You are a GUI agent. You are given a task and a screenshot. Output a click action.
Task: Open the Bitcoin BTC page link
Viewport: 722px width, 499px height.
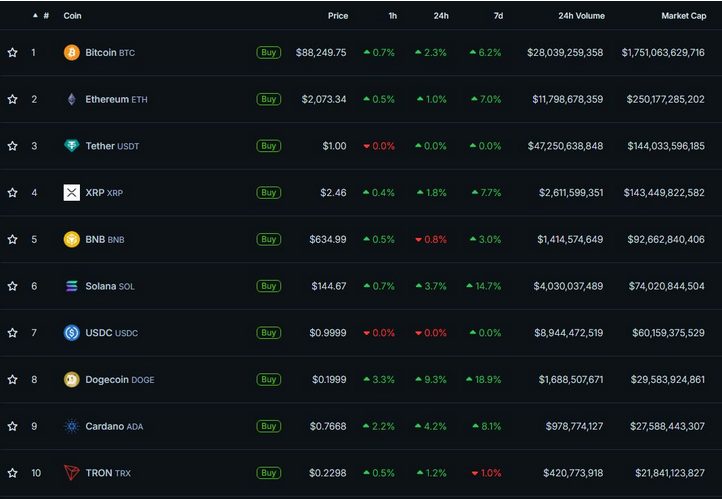110,52
